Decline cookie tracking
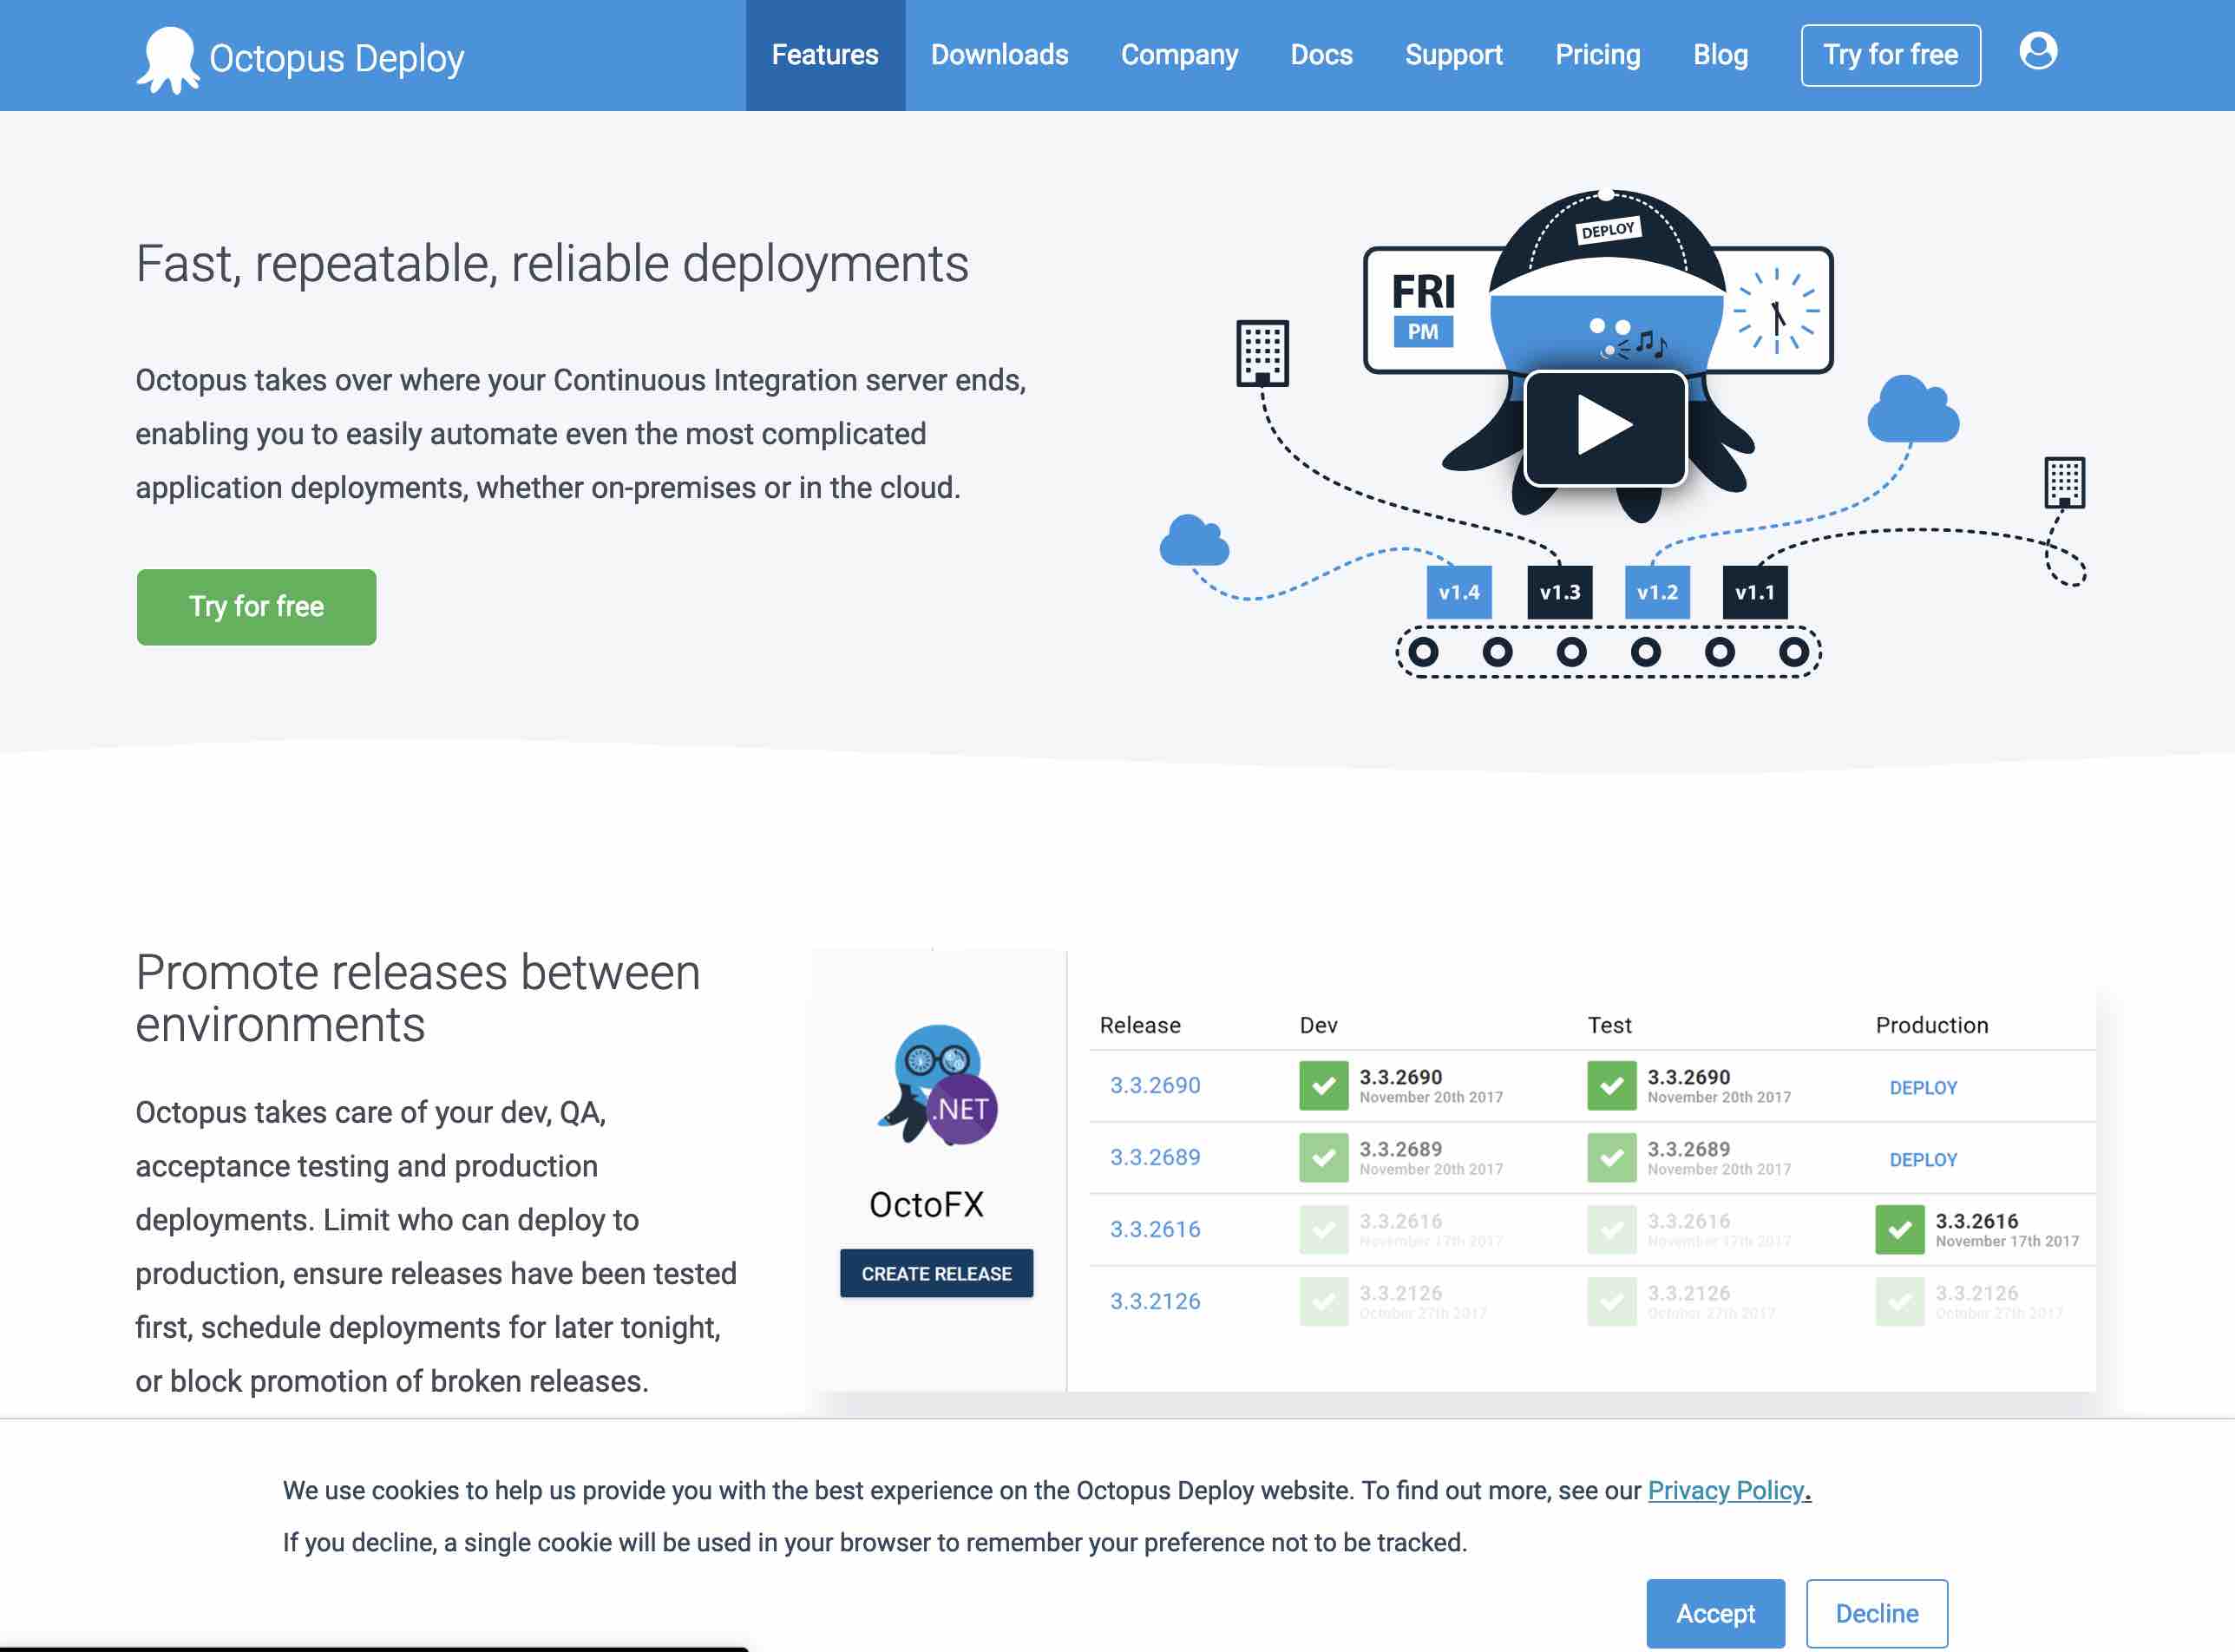 tap(1876, 1613)
